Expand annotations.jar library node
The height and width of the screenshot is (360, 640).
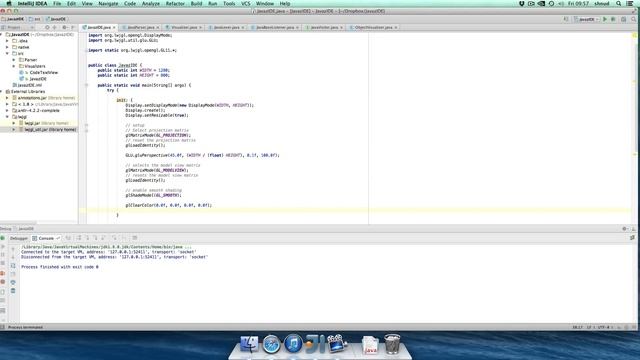tap(7, 98)
